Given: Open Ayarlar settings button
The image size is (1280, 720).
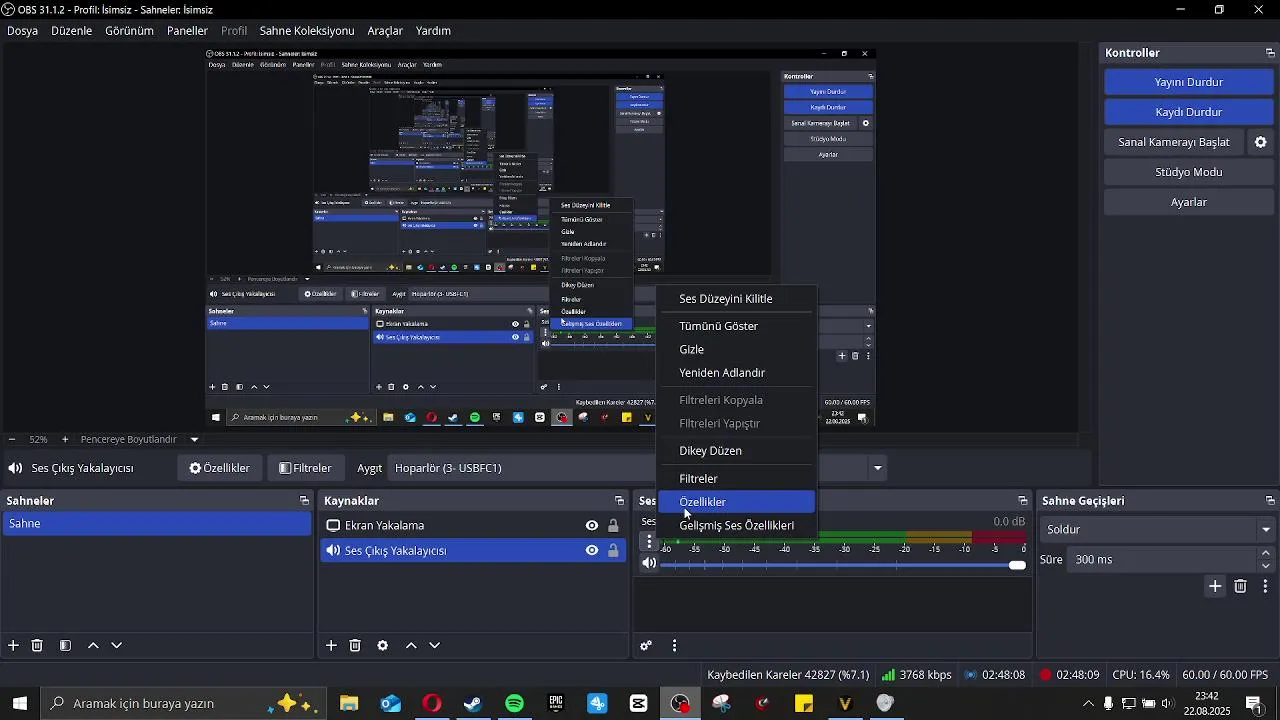Looking at the screenshot, I should tap(1189, 202).
